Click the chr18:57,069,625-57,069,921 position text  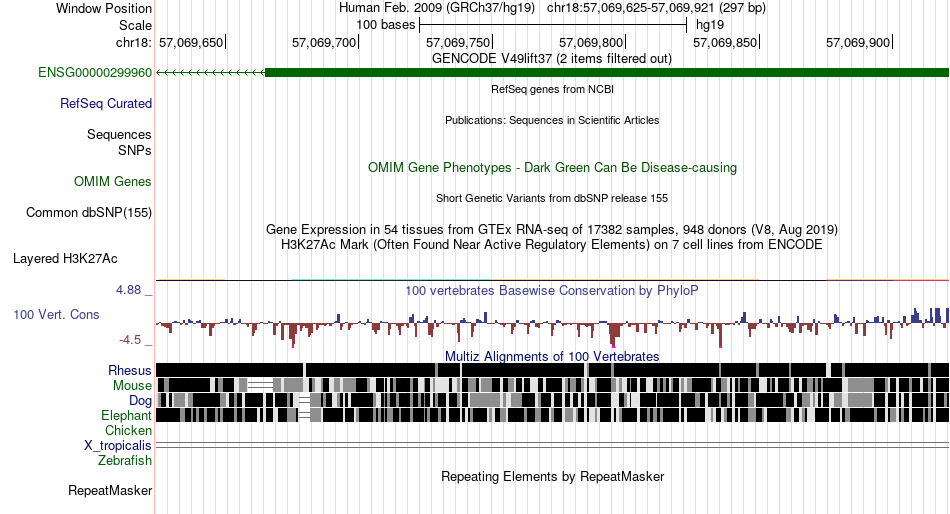tap(656, 8)
